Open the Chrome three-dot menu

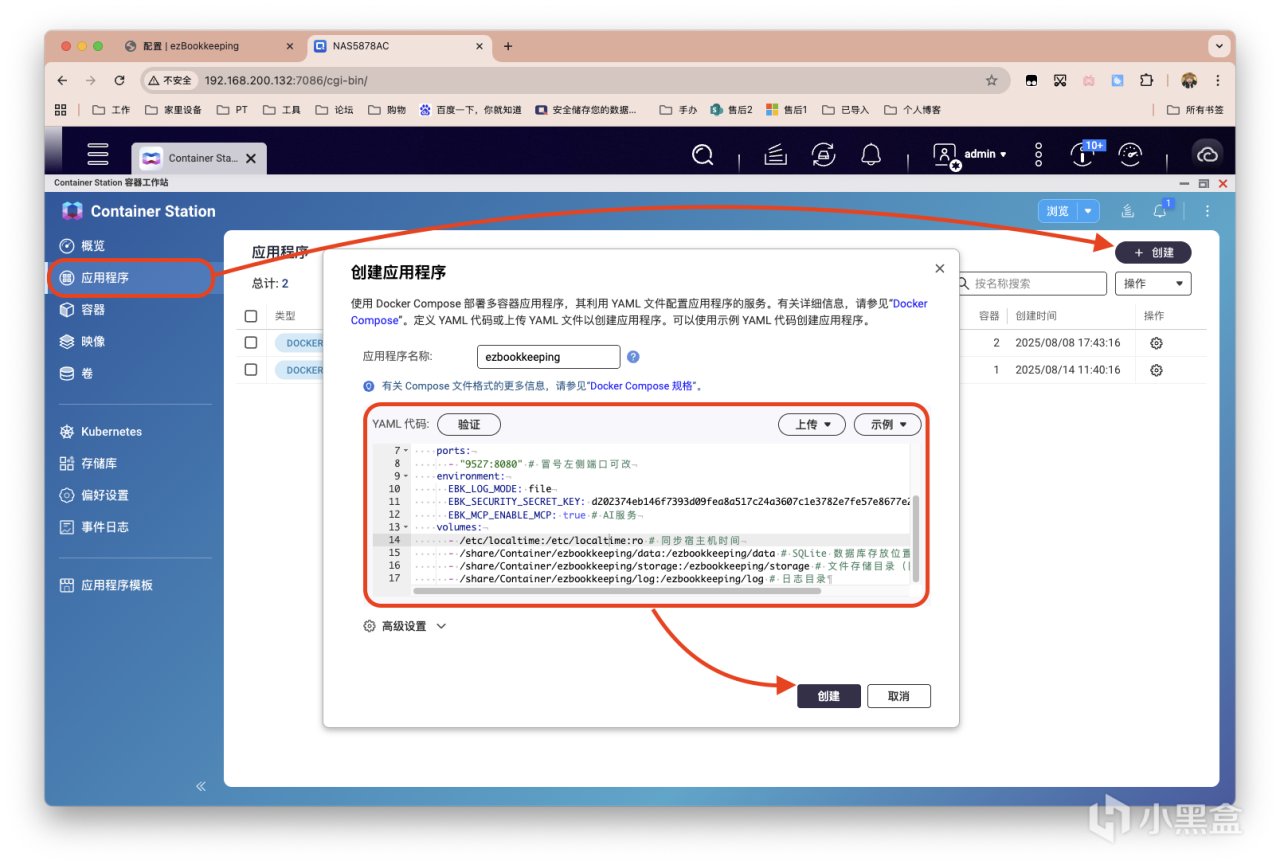(1217, 80)
